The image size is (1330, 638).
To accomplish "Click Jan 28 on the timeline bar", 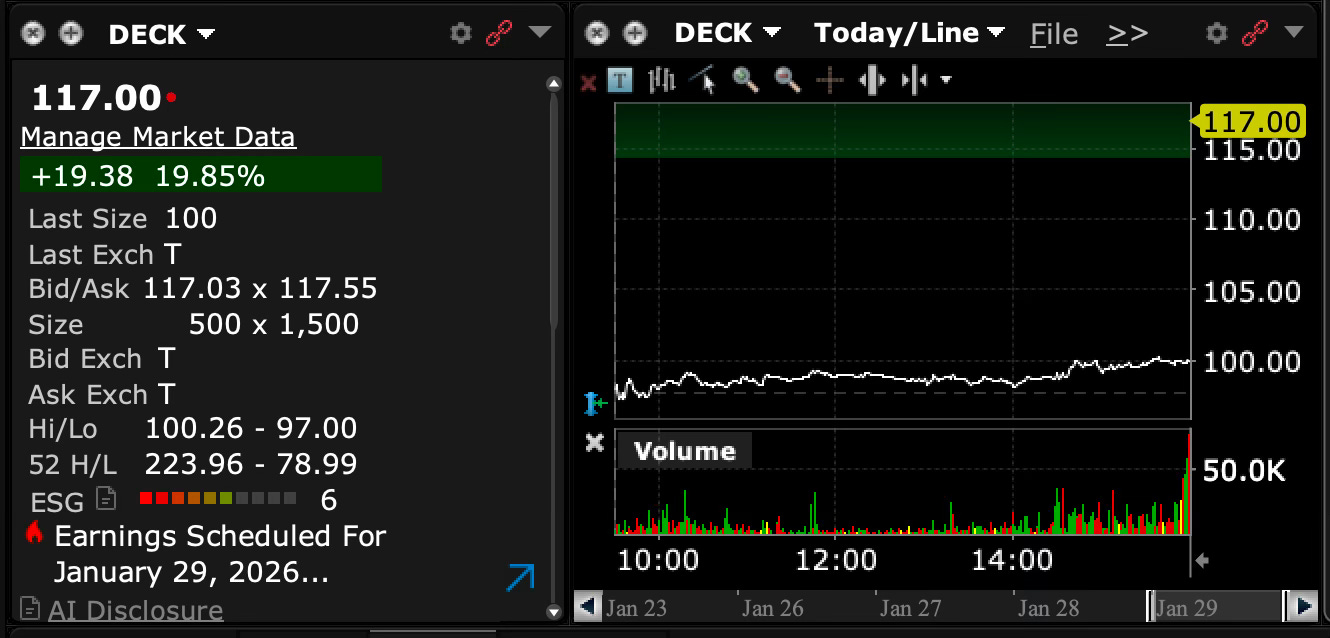I will 1048,607.
